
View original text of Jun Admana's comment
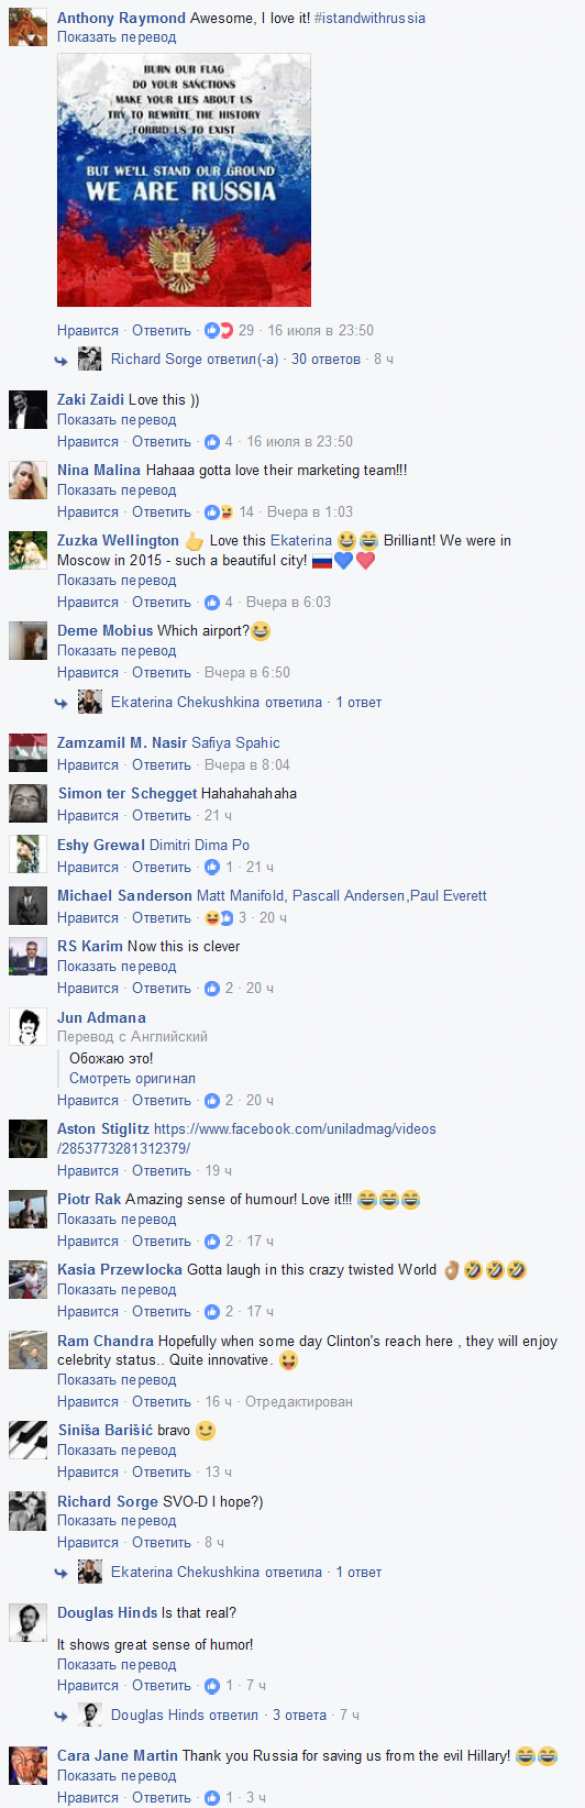pos(132,1078)
